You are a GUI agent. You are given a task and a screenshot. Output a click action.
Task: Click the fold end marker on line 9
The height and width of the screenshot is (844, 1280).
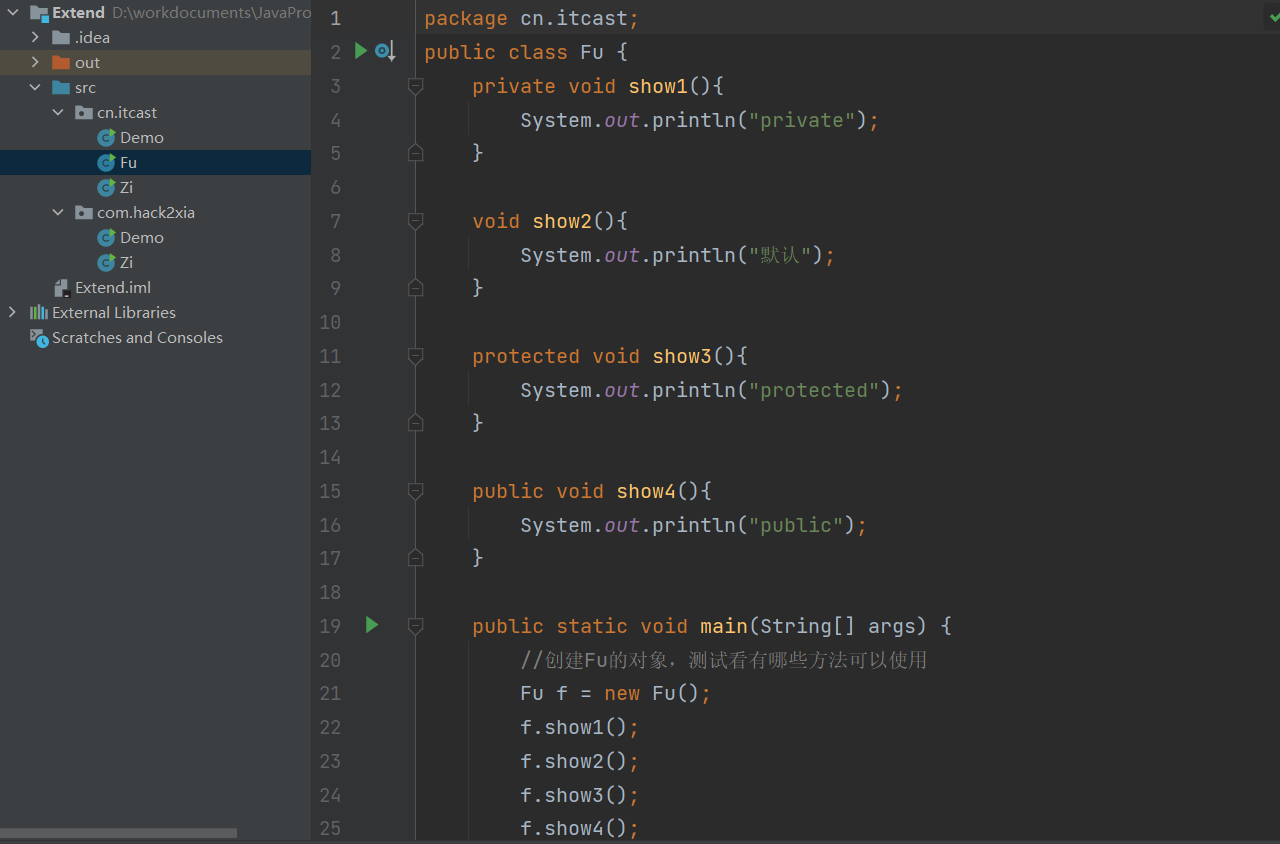416,288
